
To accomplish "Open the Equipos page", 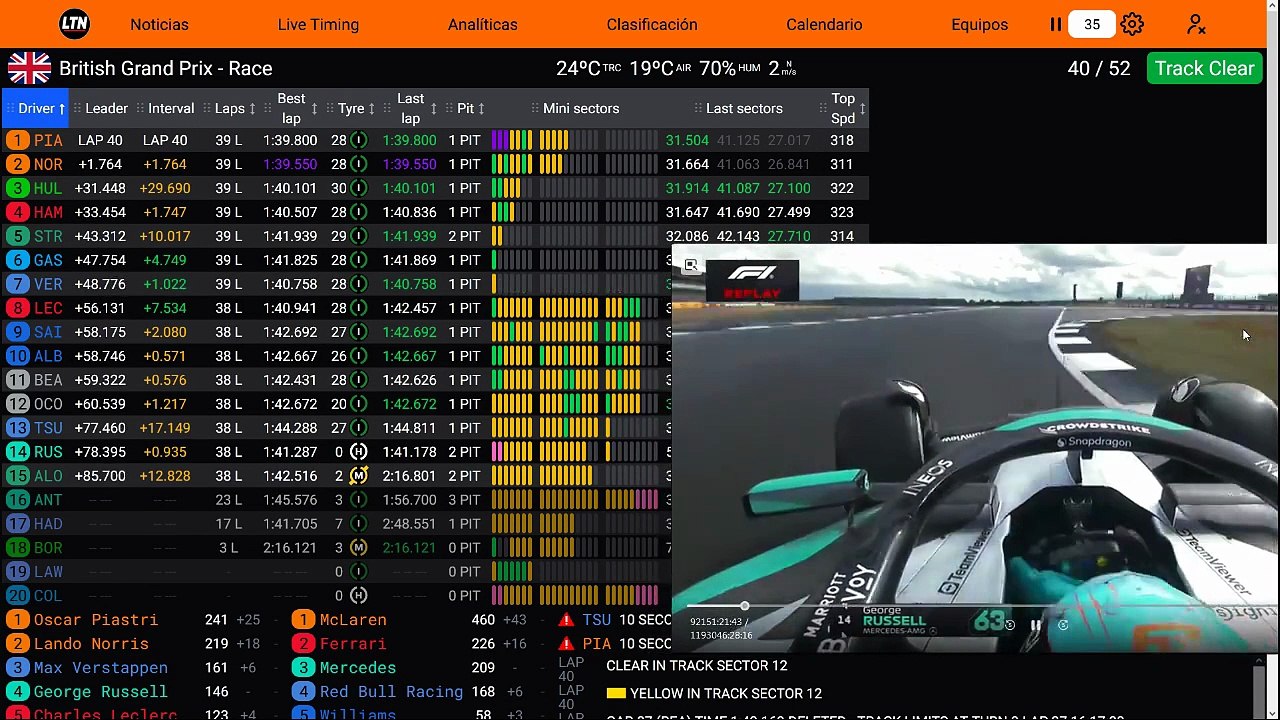I will [x=980, y=24].
